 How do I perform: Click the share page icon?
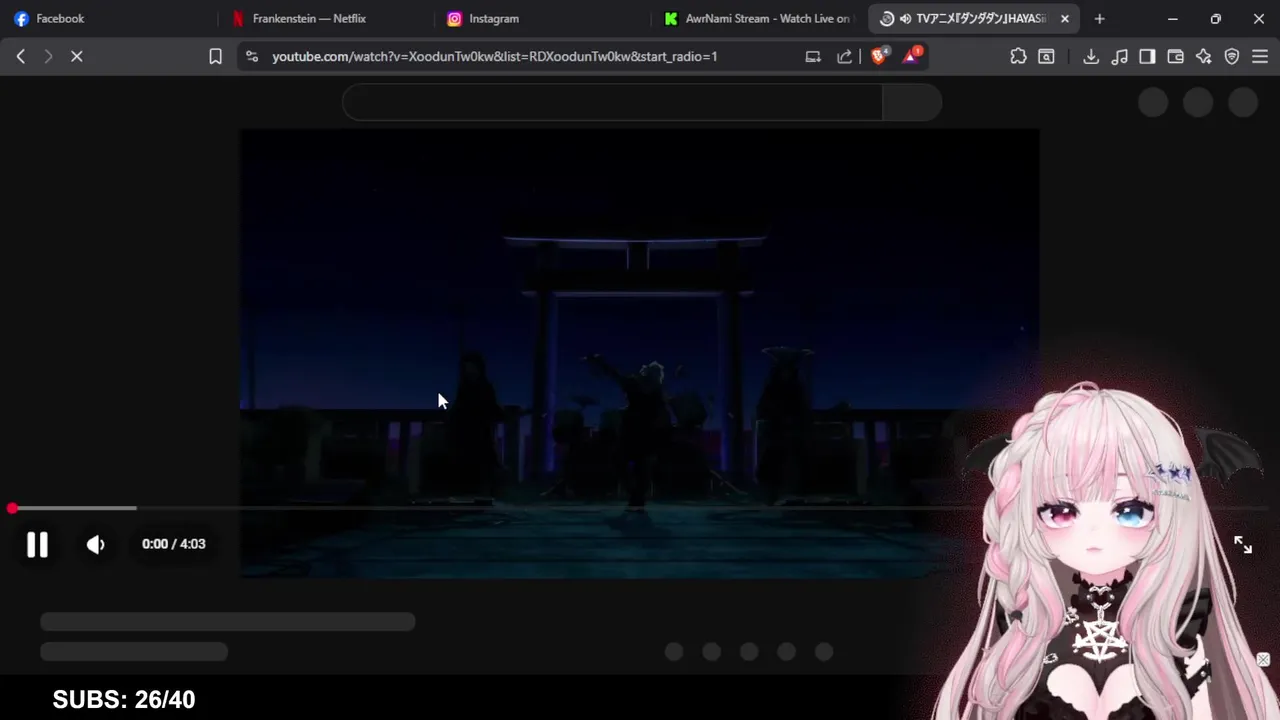(844, 57)
